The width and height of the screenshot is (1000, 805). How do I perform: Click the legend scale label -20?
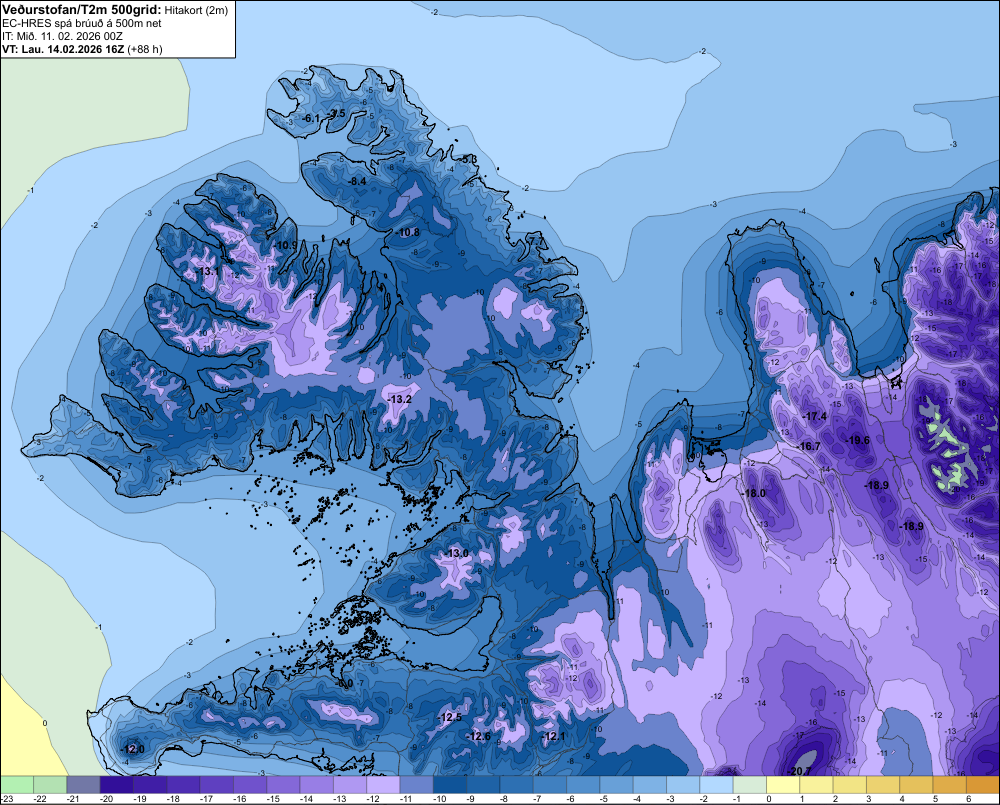click(x=107, y=799)
